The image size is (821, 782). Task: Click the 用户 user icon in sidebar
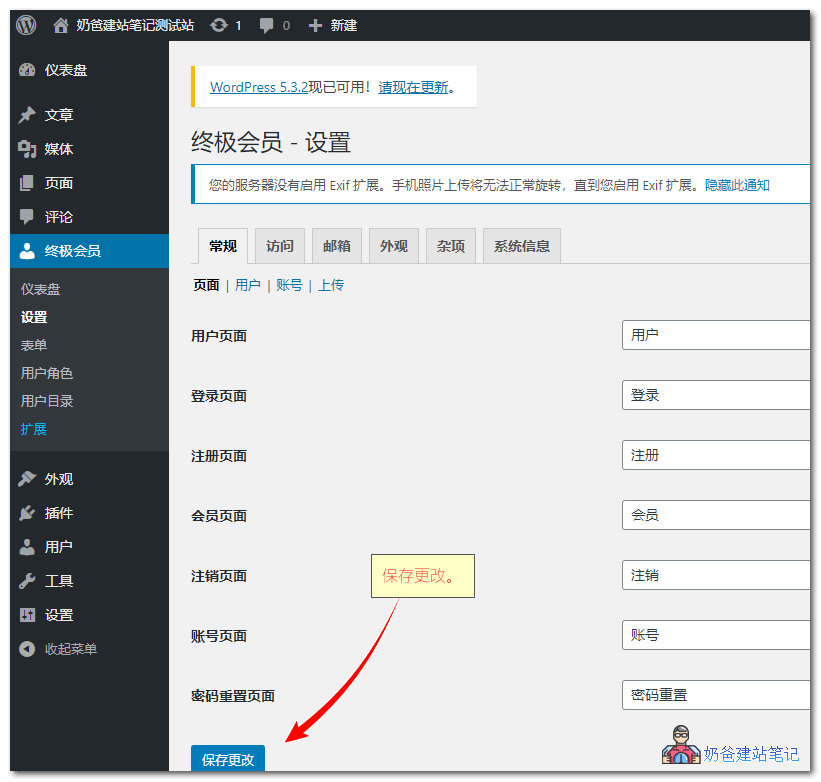27,547
